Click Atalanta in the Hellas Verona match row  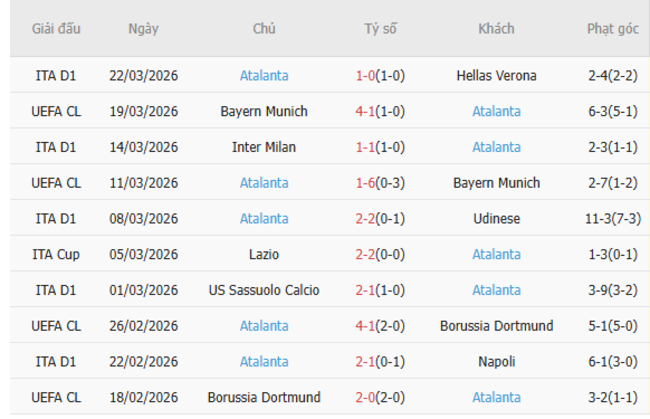point(264,75)
